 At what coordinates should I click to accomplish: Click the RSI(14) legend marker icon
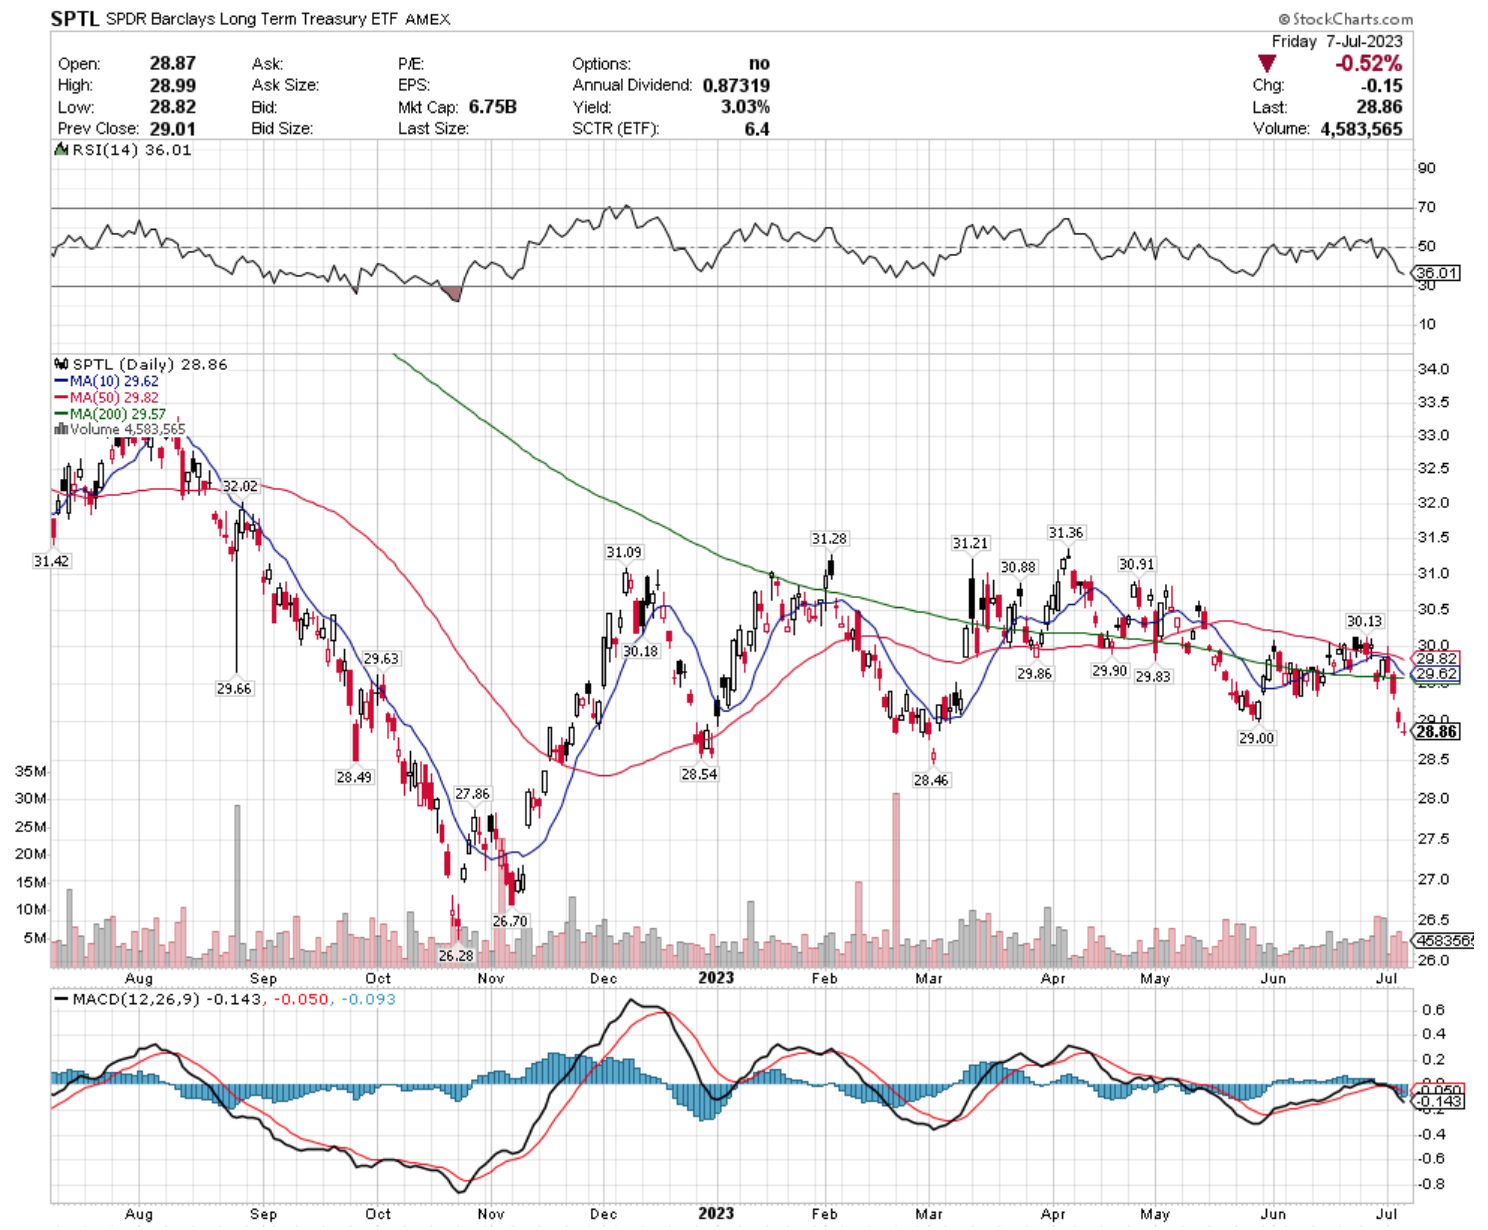[61, 150]
